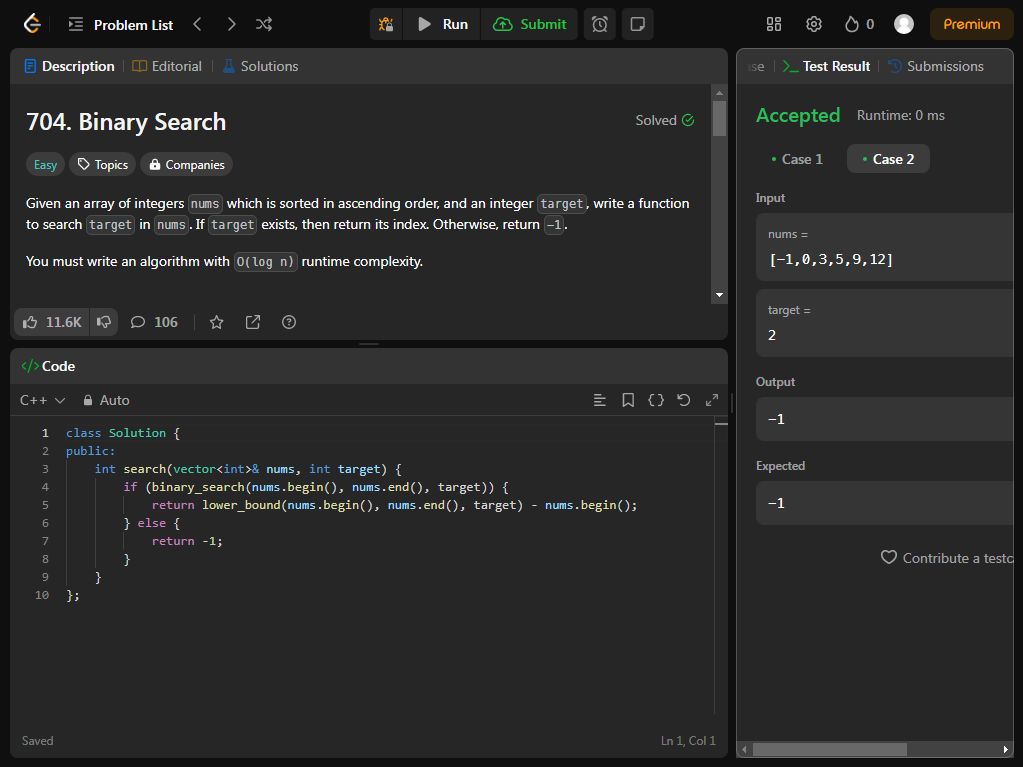Select Case 2 test case
This screenshot has height=767, width=1023.
click(888, 159)
